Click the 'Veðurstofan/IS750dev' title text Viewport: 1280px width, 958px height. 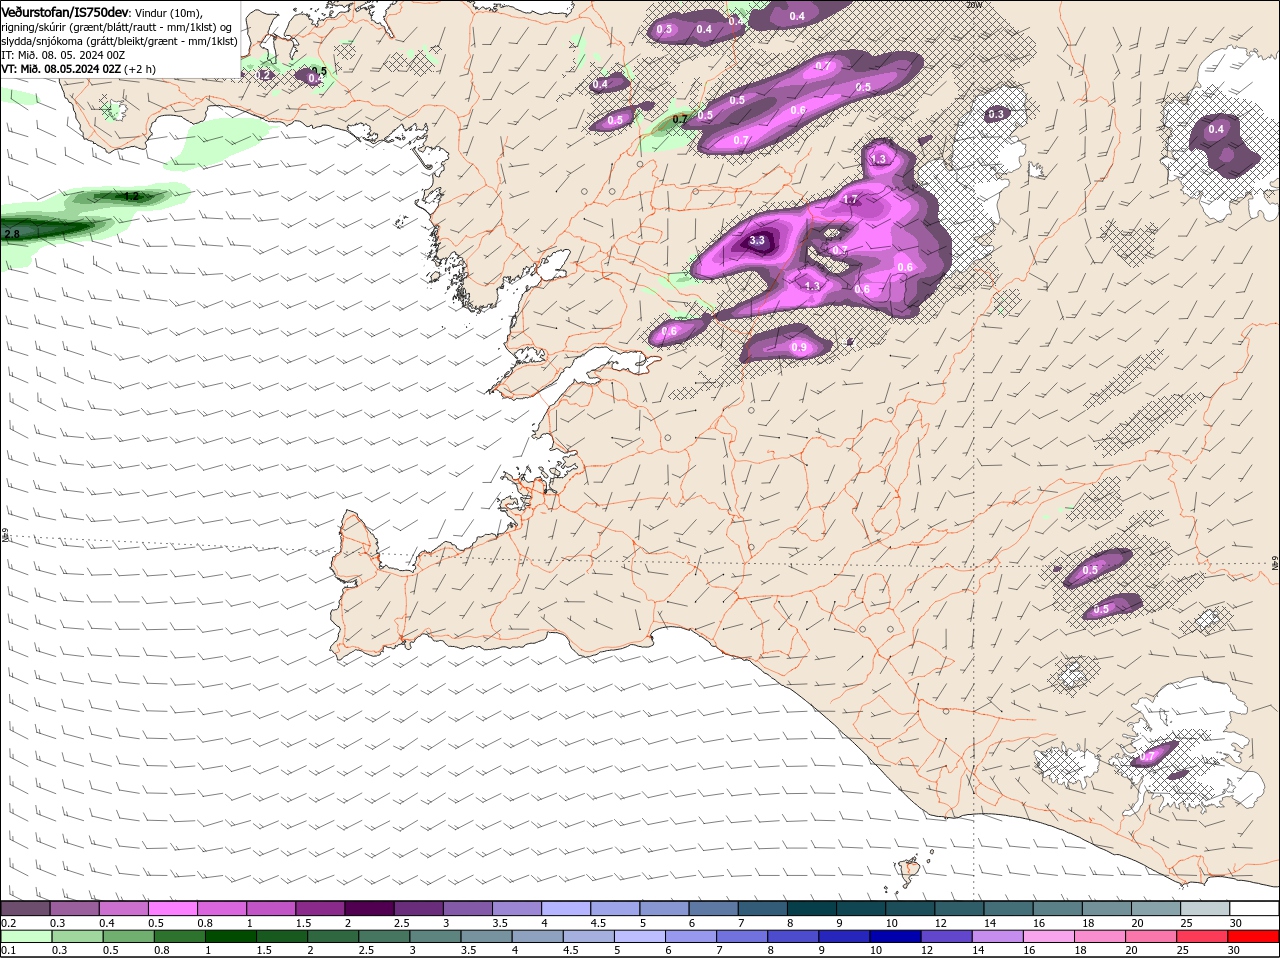(x=65, y=12)
